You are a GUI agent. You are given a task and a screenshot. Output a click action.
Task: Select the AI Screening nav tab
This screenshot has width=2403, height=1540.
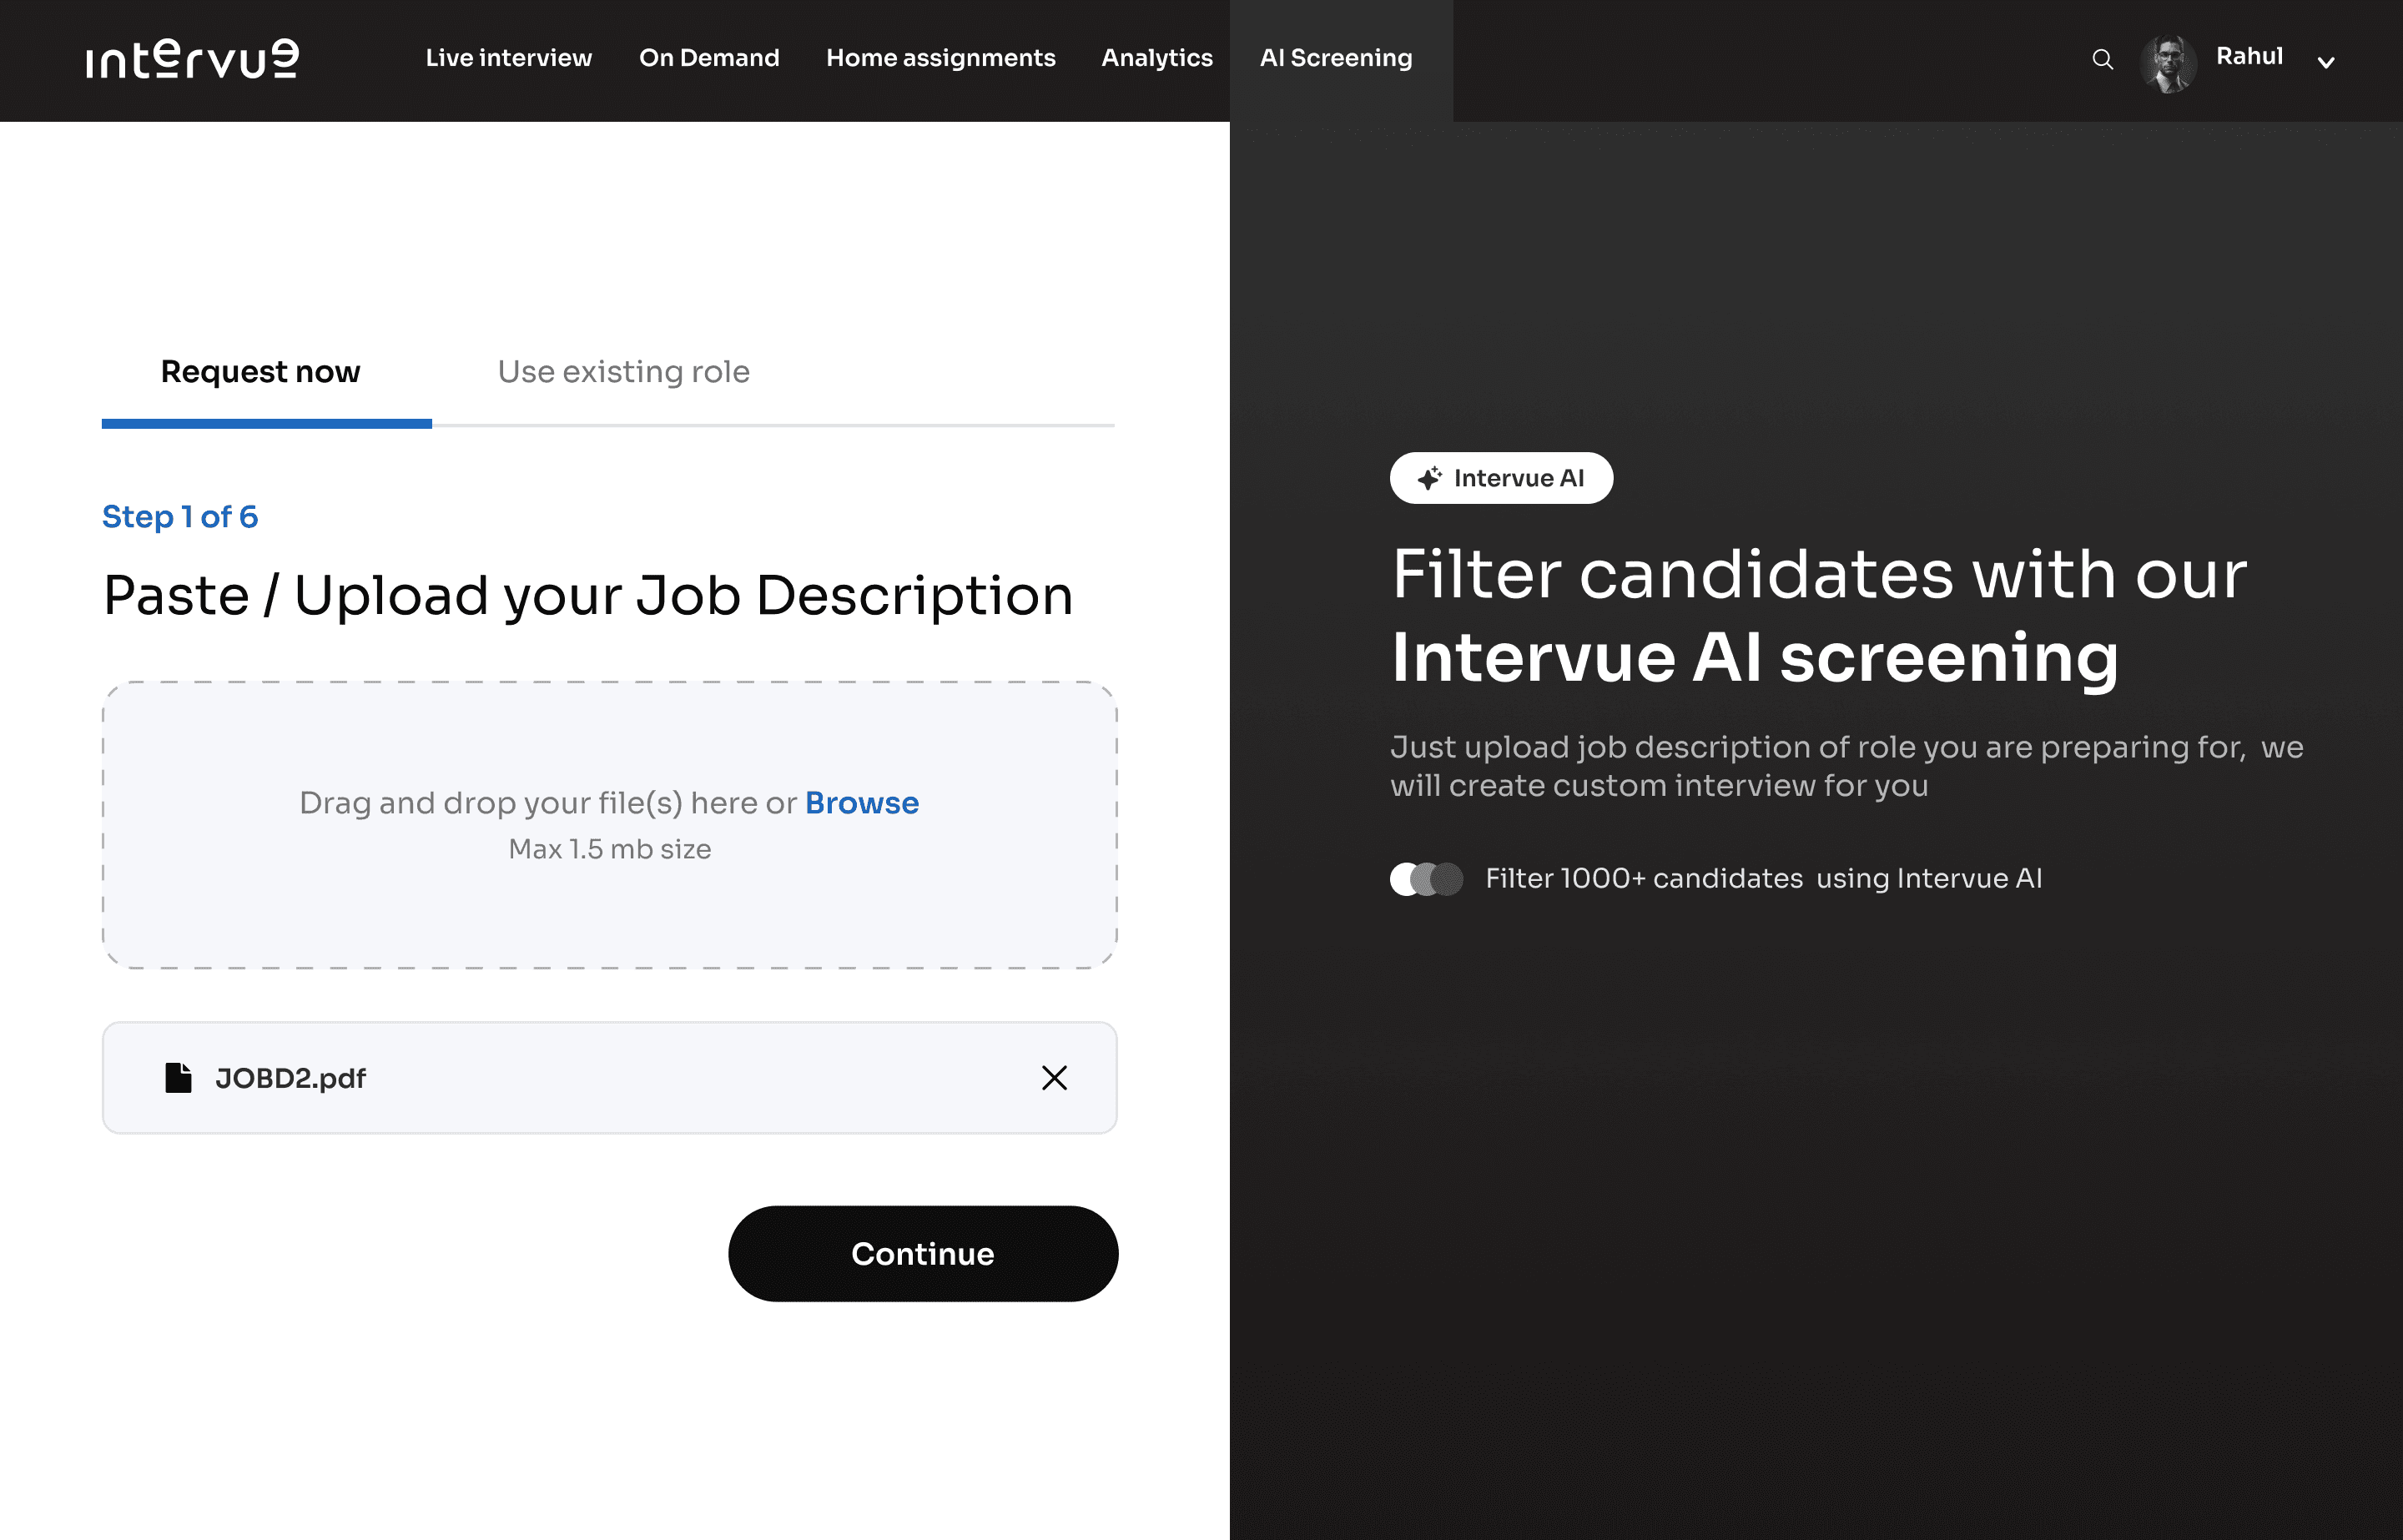(x=1335, y=58)
